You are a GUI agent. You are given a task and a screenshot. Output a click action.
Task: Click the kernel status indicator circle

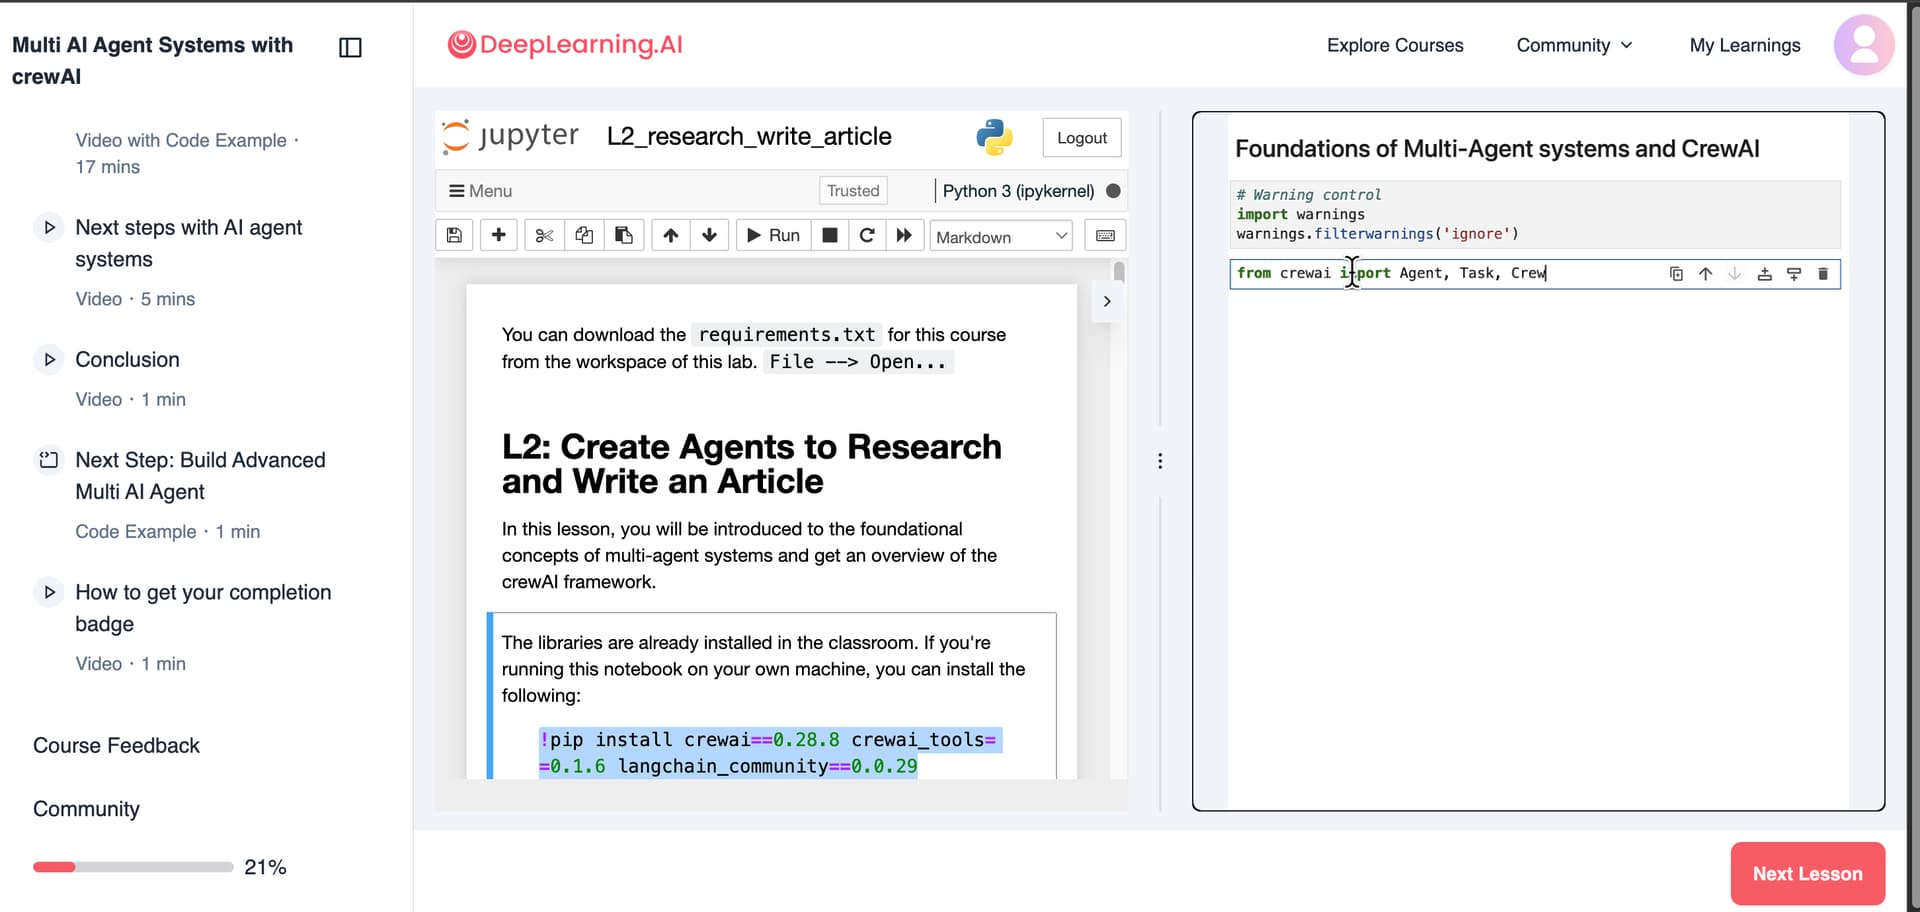pos(1113,191)
